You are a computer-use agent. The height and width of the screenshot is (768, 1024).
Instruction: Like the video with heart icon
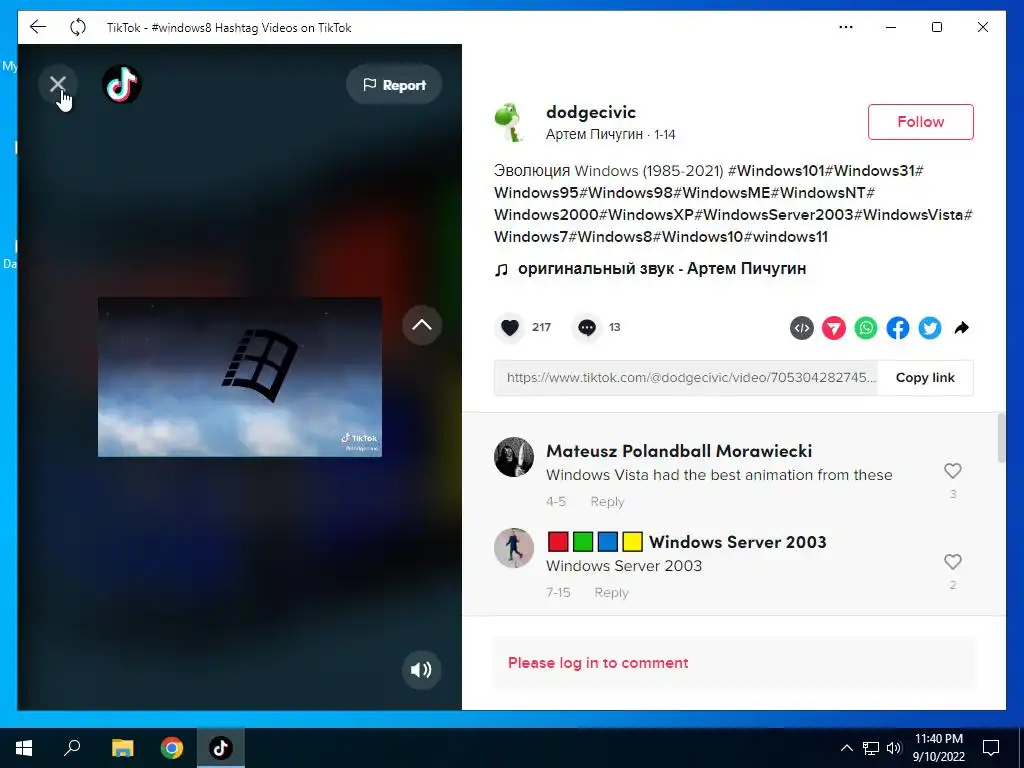coord(510,327)
